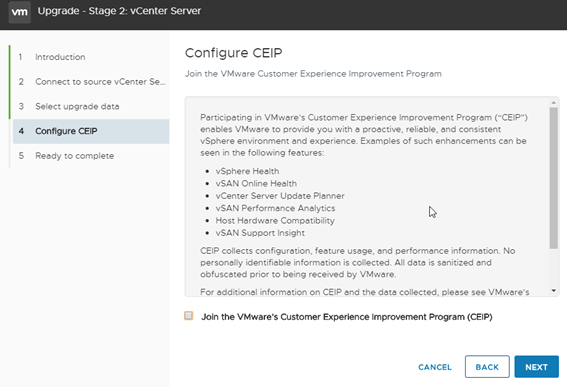Click the NEXT button
Screen dimensions: 567x387
(536, 367)
